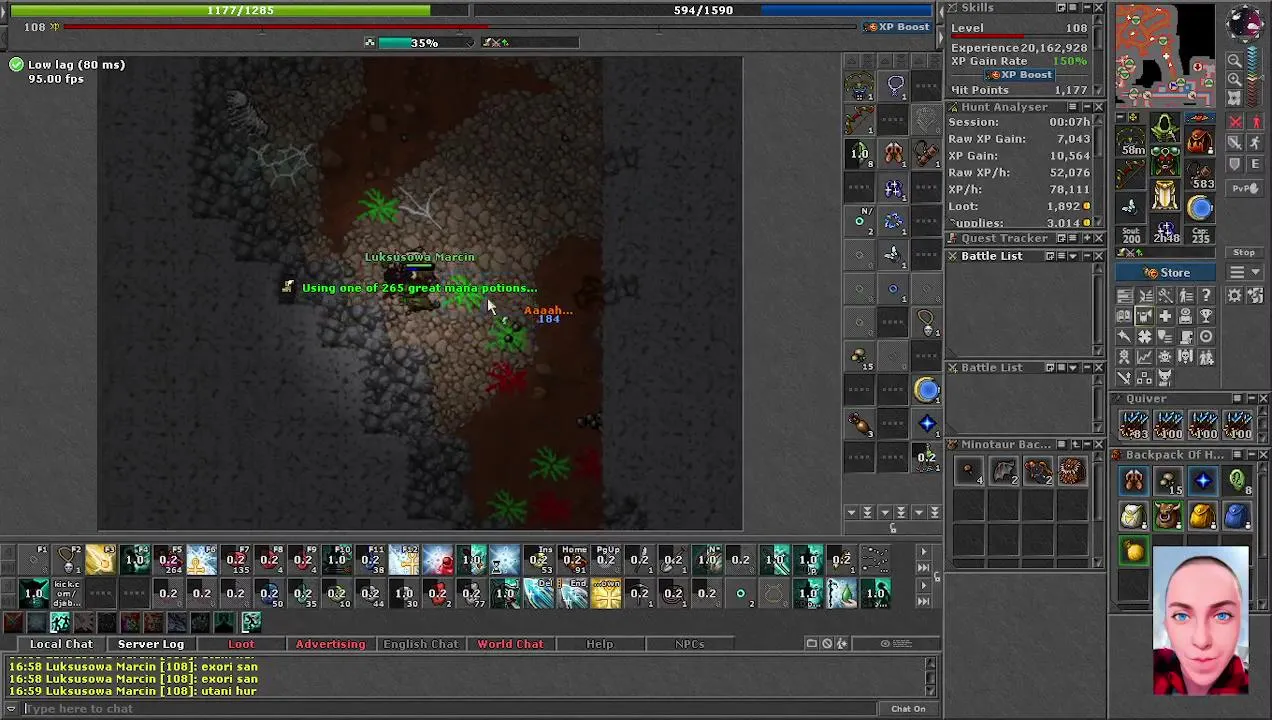Click the 35% progress bar
1272x720 pixels.
pyautogui.click(x=424, y=43)
